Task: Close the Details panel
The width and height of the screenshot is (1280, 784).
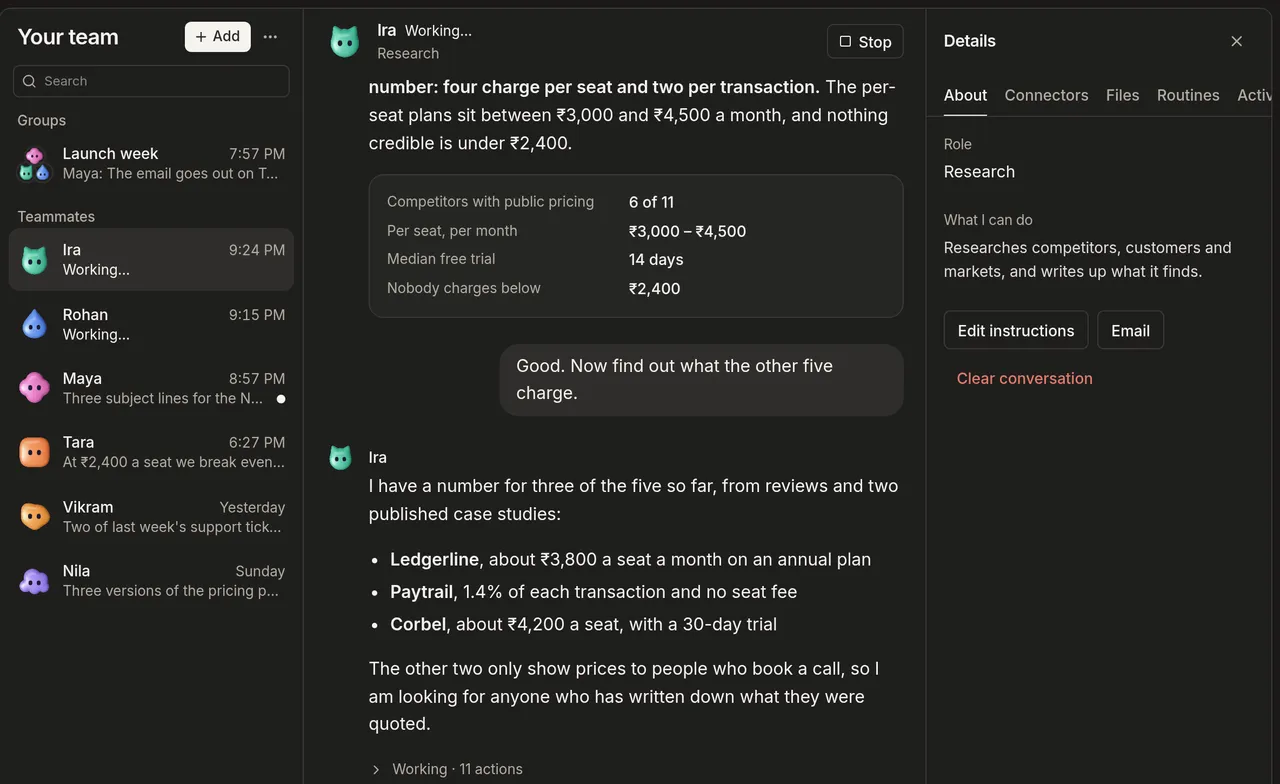Action: pyautogui.click(x=1237, y=41)
